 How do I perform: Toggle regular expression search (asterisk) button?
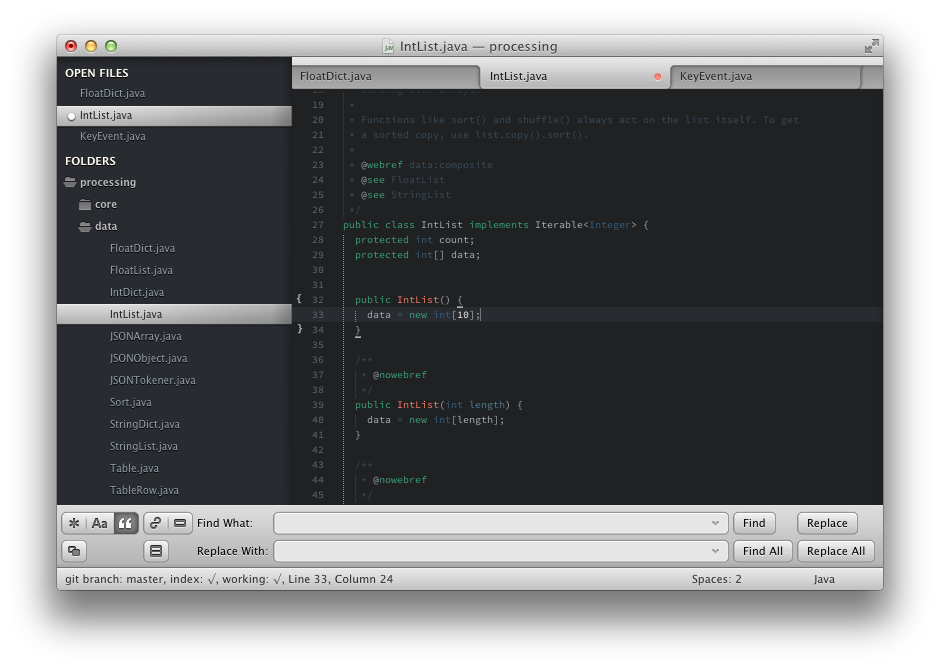74,523
